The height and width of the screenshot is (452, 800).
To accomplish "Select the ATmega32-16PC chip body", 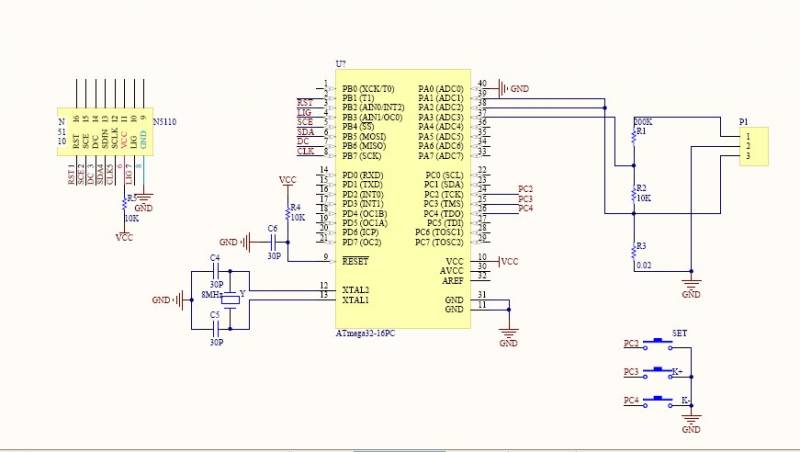I will [x=403, y=199].
